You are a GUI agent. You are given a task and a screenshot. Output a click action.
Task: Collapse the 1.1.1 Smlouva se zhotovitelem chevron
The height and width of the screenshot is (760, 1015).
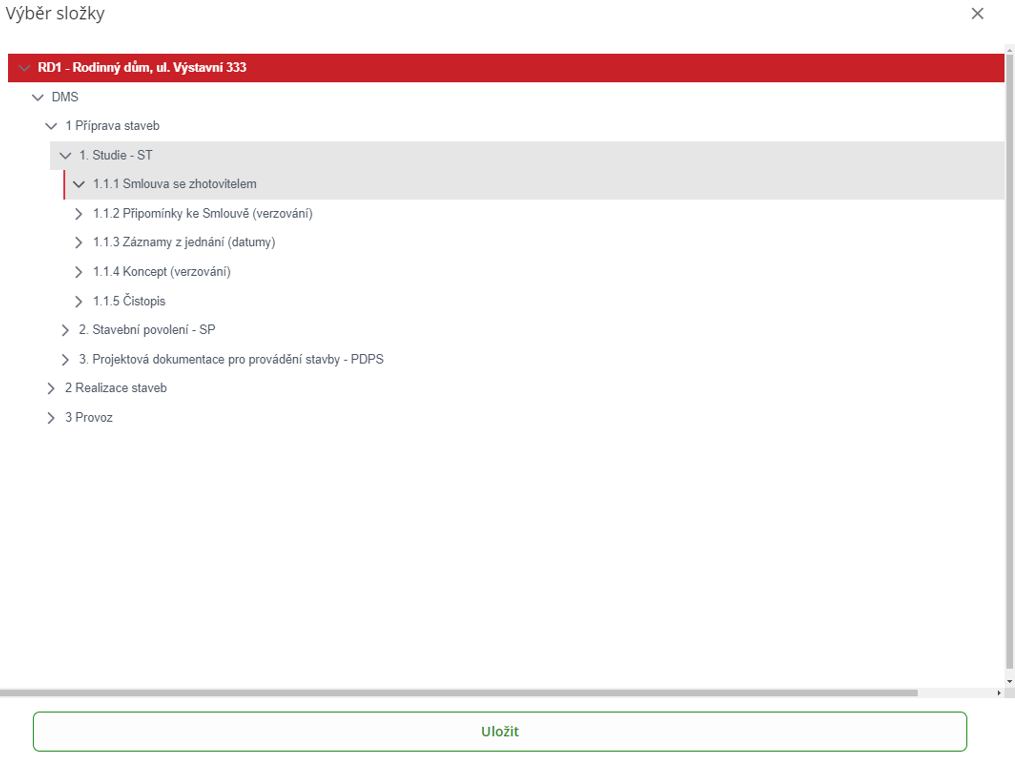point(80,185)
